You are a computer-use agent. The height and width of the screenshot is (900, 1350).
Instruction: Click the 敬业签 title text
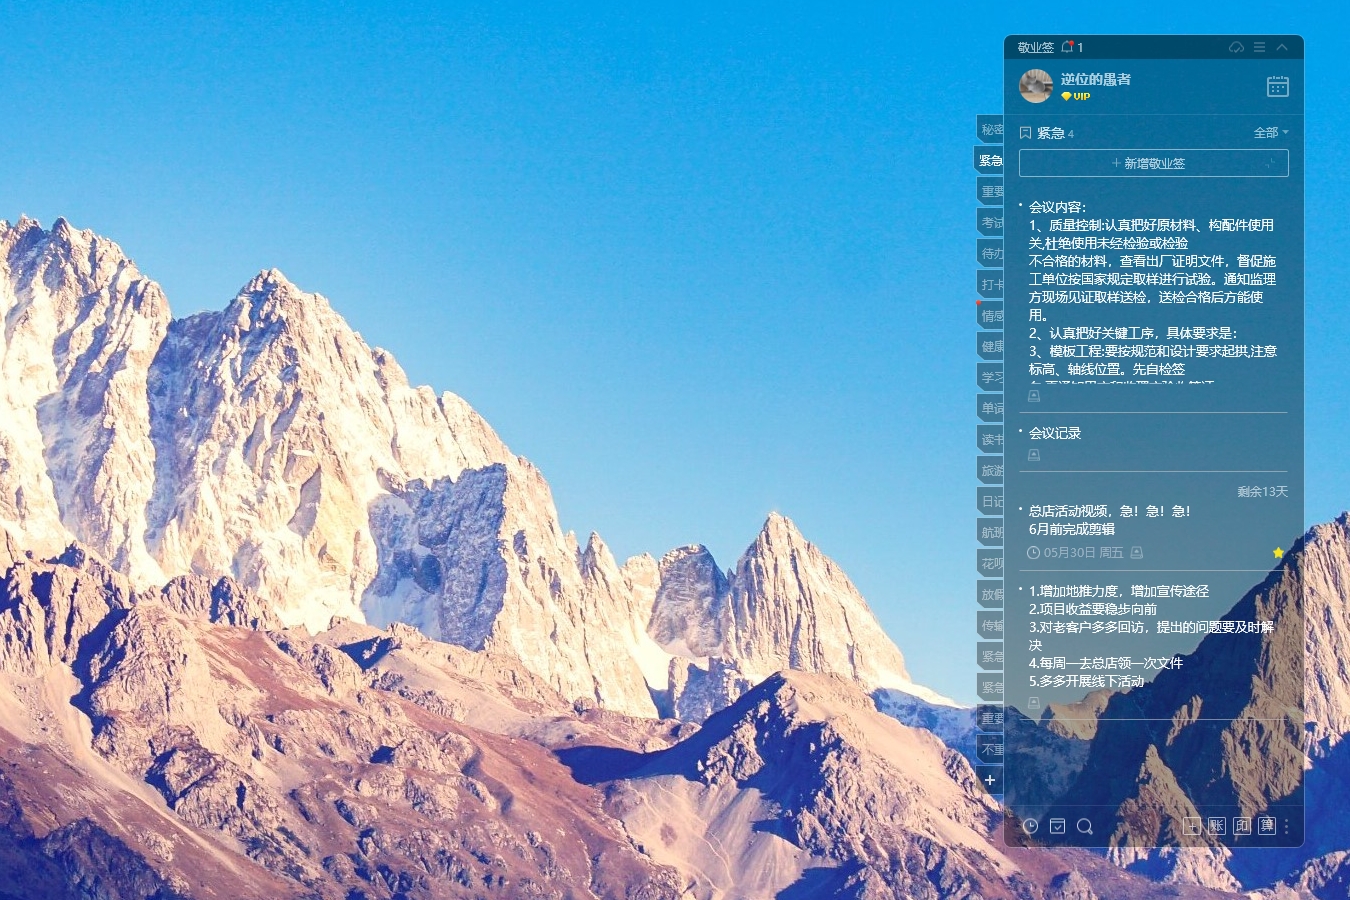pos(1035,47)
